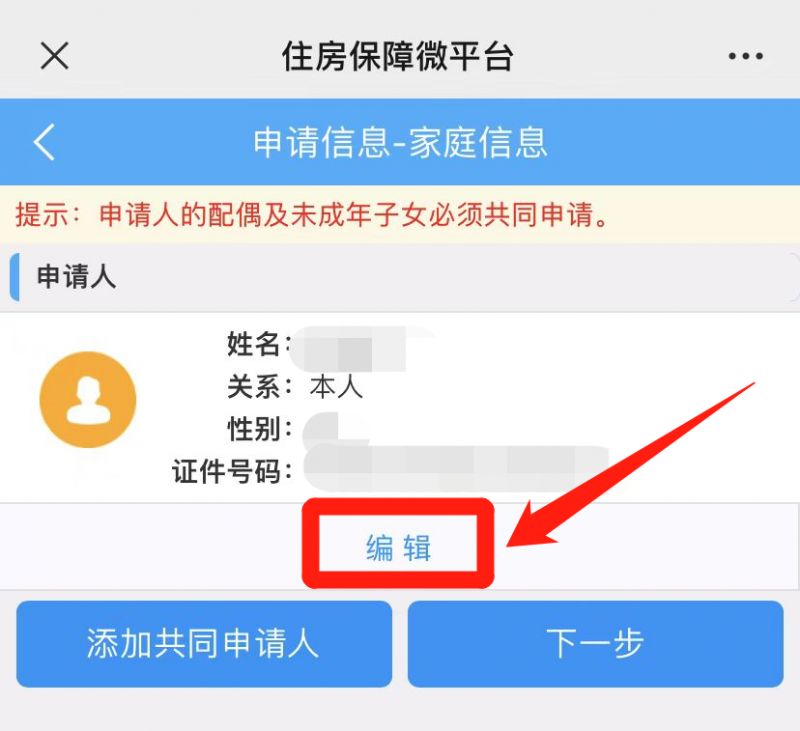Viewport: 800px width, 731px height.
Task: Go back using the left chevron arrow
Action: pyautogui.click(x=44, y=142)
